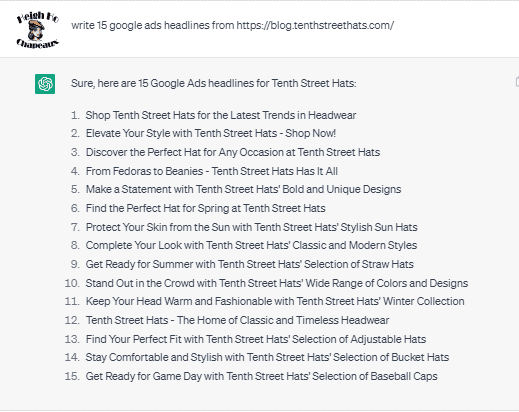
Task: Click headline 9 'Get Ready for Summer' Straw Hats
Action: click(x=250, y=264)
